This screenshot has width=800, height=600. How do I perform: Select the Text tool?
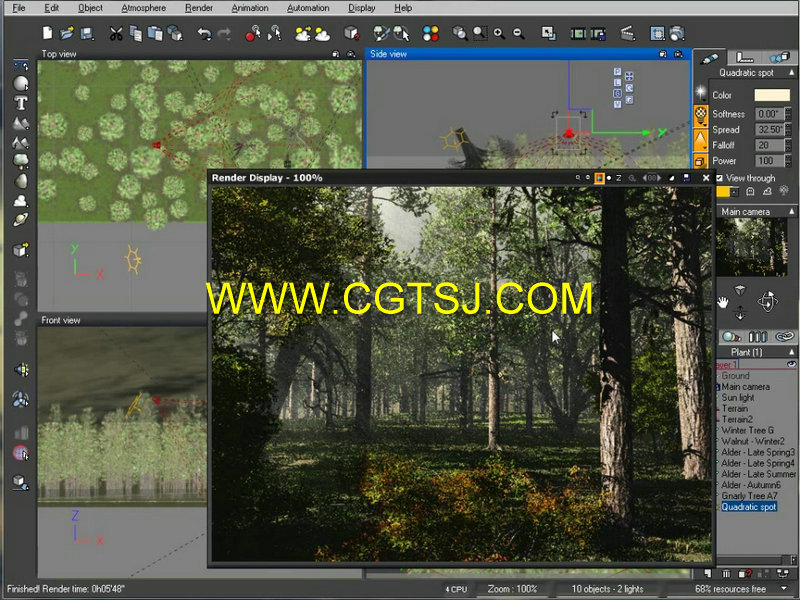tap(21, 103)
